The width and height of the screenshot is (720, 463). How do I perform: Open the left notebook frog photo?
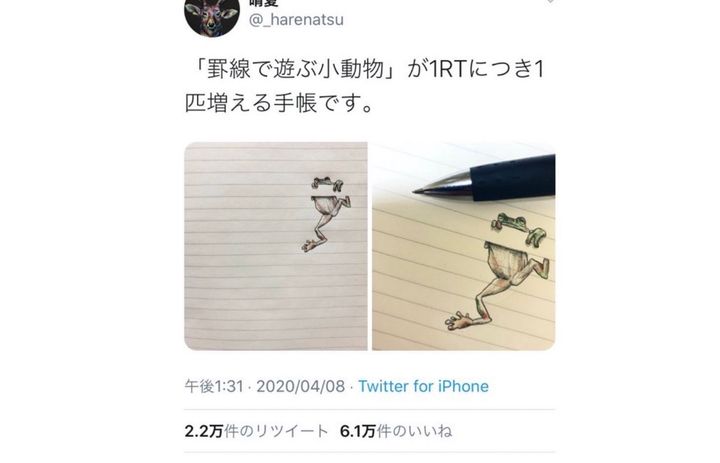[x=276, y=246]
